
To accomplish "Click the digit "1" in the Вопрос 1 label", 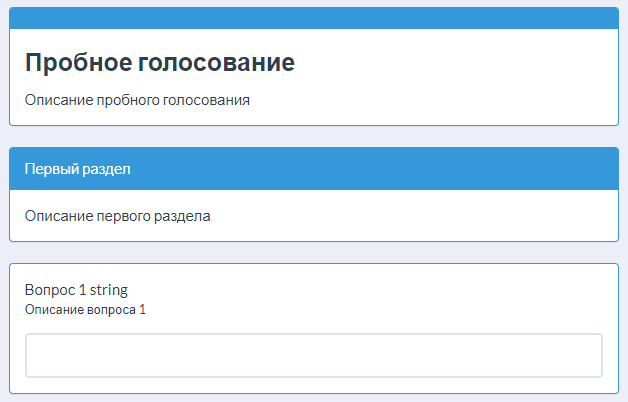I will [x=83, y=290].
